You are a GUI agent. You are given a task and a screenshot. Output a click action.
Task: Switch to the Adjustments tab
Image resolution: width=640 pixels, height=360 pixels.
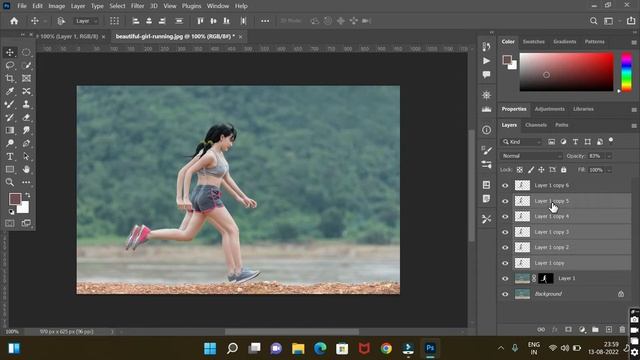click(x=549, y=109)
